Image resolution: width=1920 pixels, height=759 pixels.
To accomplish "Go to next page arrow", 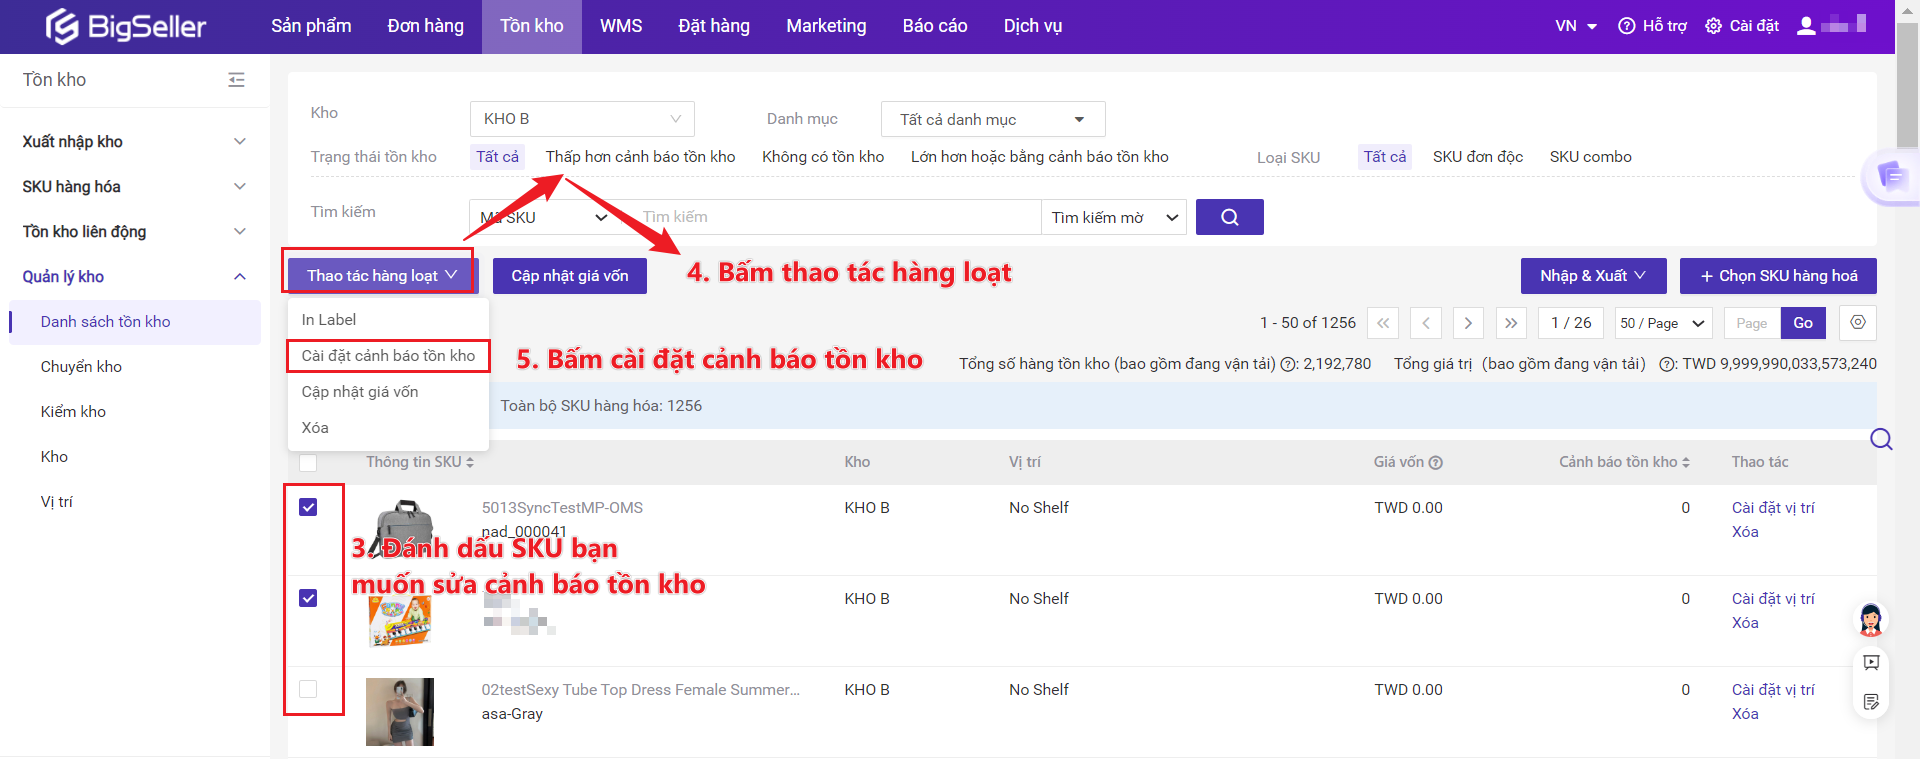I will click(x=1467, y=323).
